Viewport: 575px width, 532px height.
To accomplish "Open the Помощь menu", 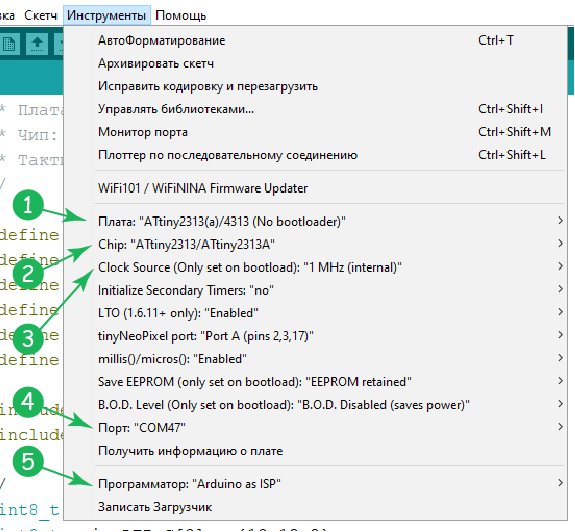I will pyautogui.click(x=180, y=15).
